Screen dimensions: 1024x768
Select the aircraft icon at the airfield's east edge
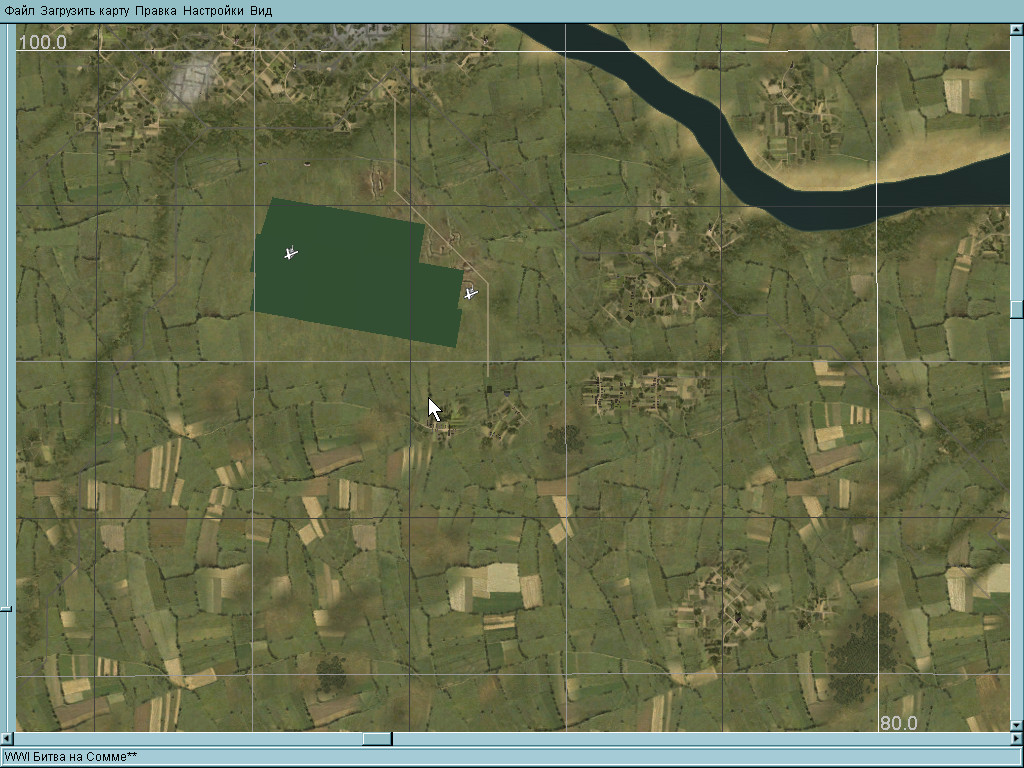(471, 294)
